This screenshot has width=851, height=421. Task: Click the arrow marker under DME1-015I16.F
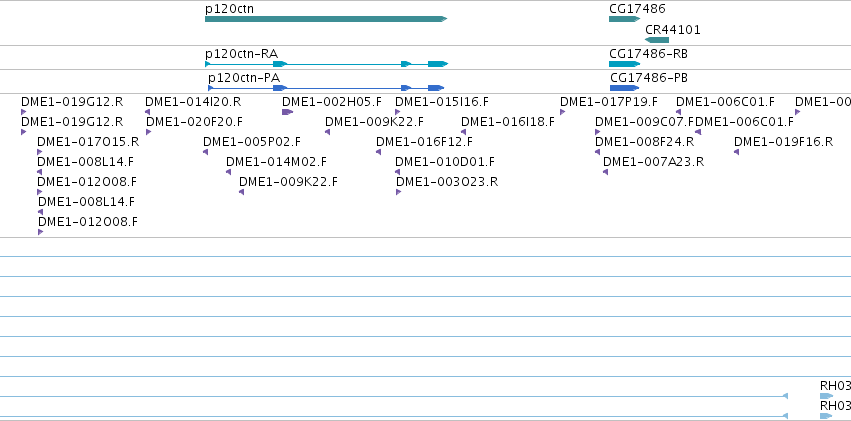[x=398, y=112]
